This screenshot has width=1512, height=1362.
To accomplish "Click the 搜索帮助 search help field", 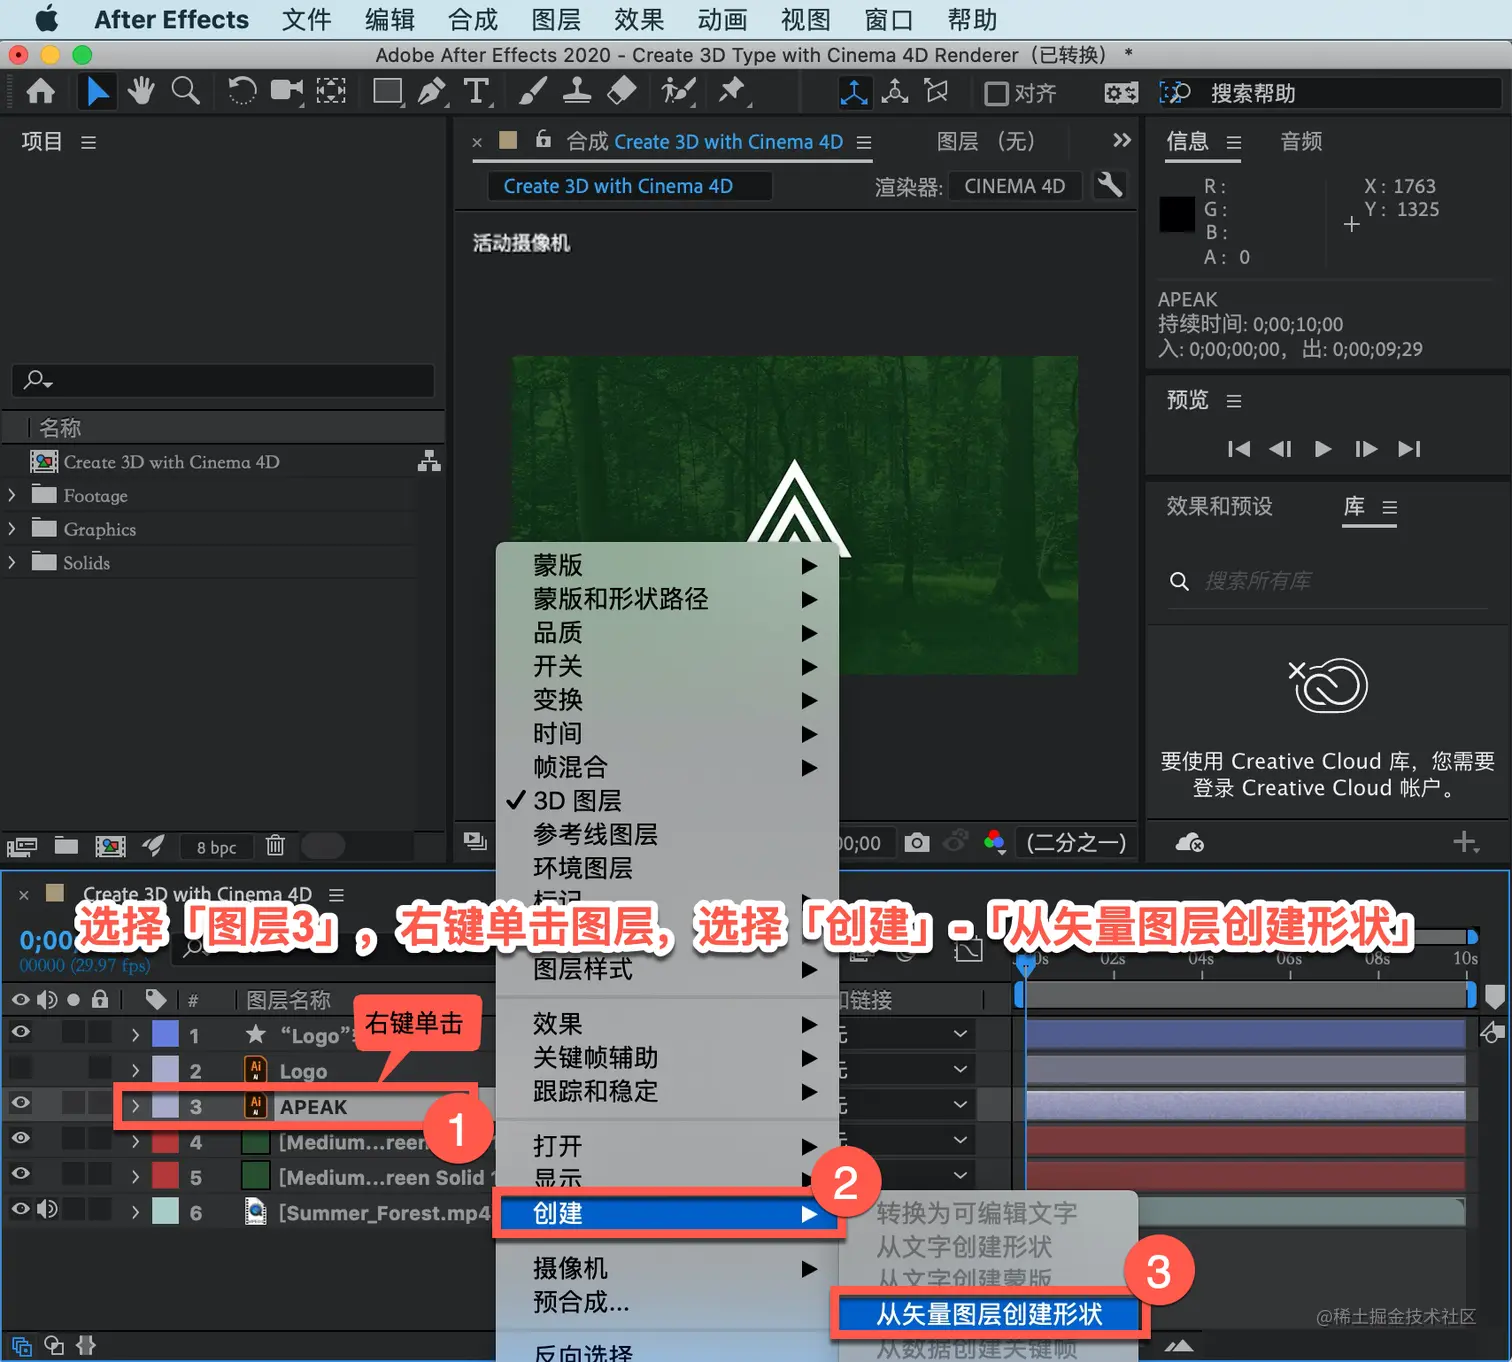I will click(x=1330, y=93).
